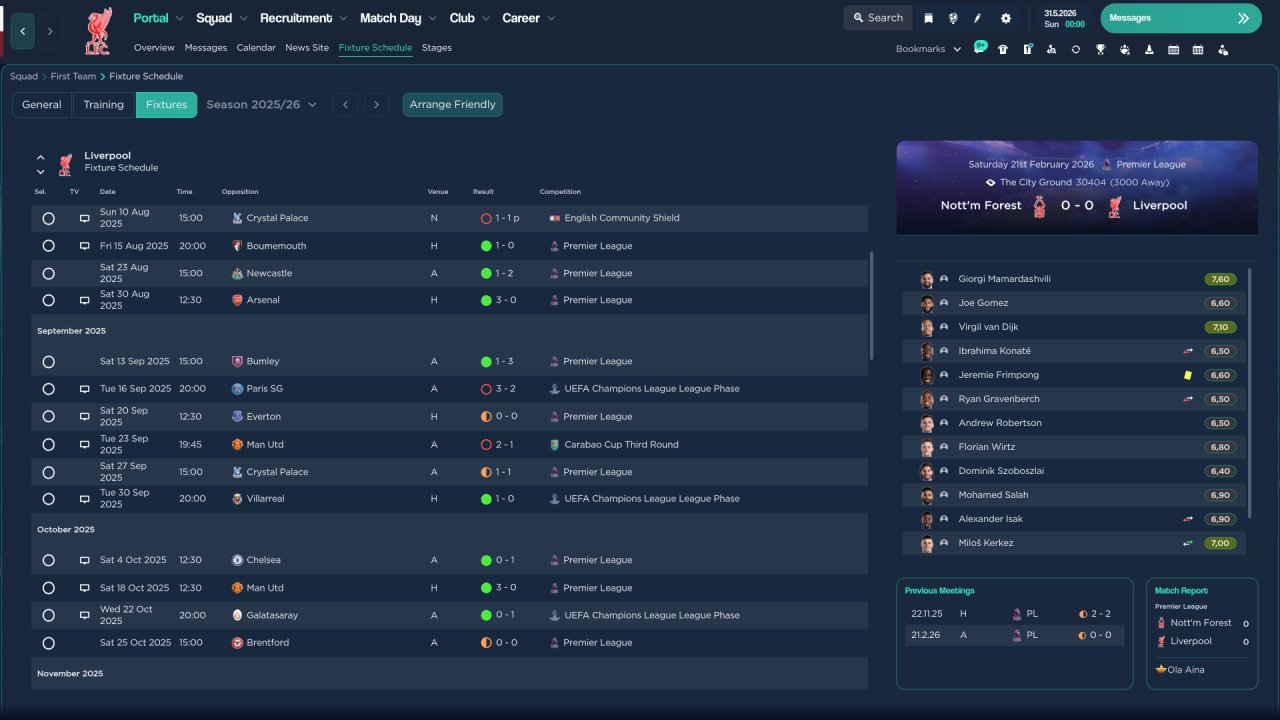Viewport: 1280px width, 720px height.
Task: Click the TV icon in the Paris SG row
Action: click(85, 389)
